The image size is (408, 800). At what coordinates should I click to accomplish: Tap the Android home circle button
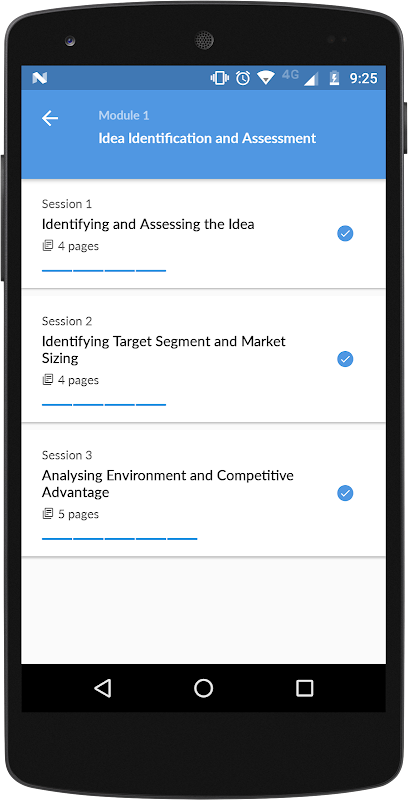pos(203,688)
